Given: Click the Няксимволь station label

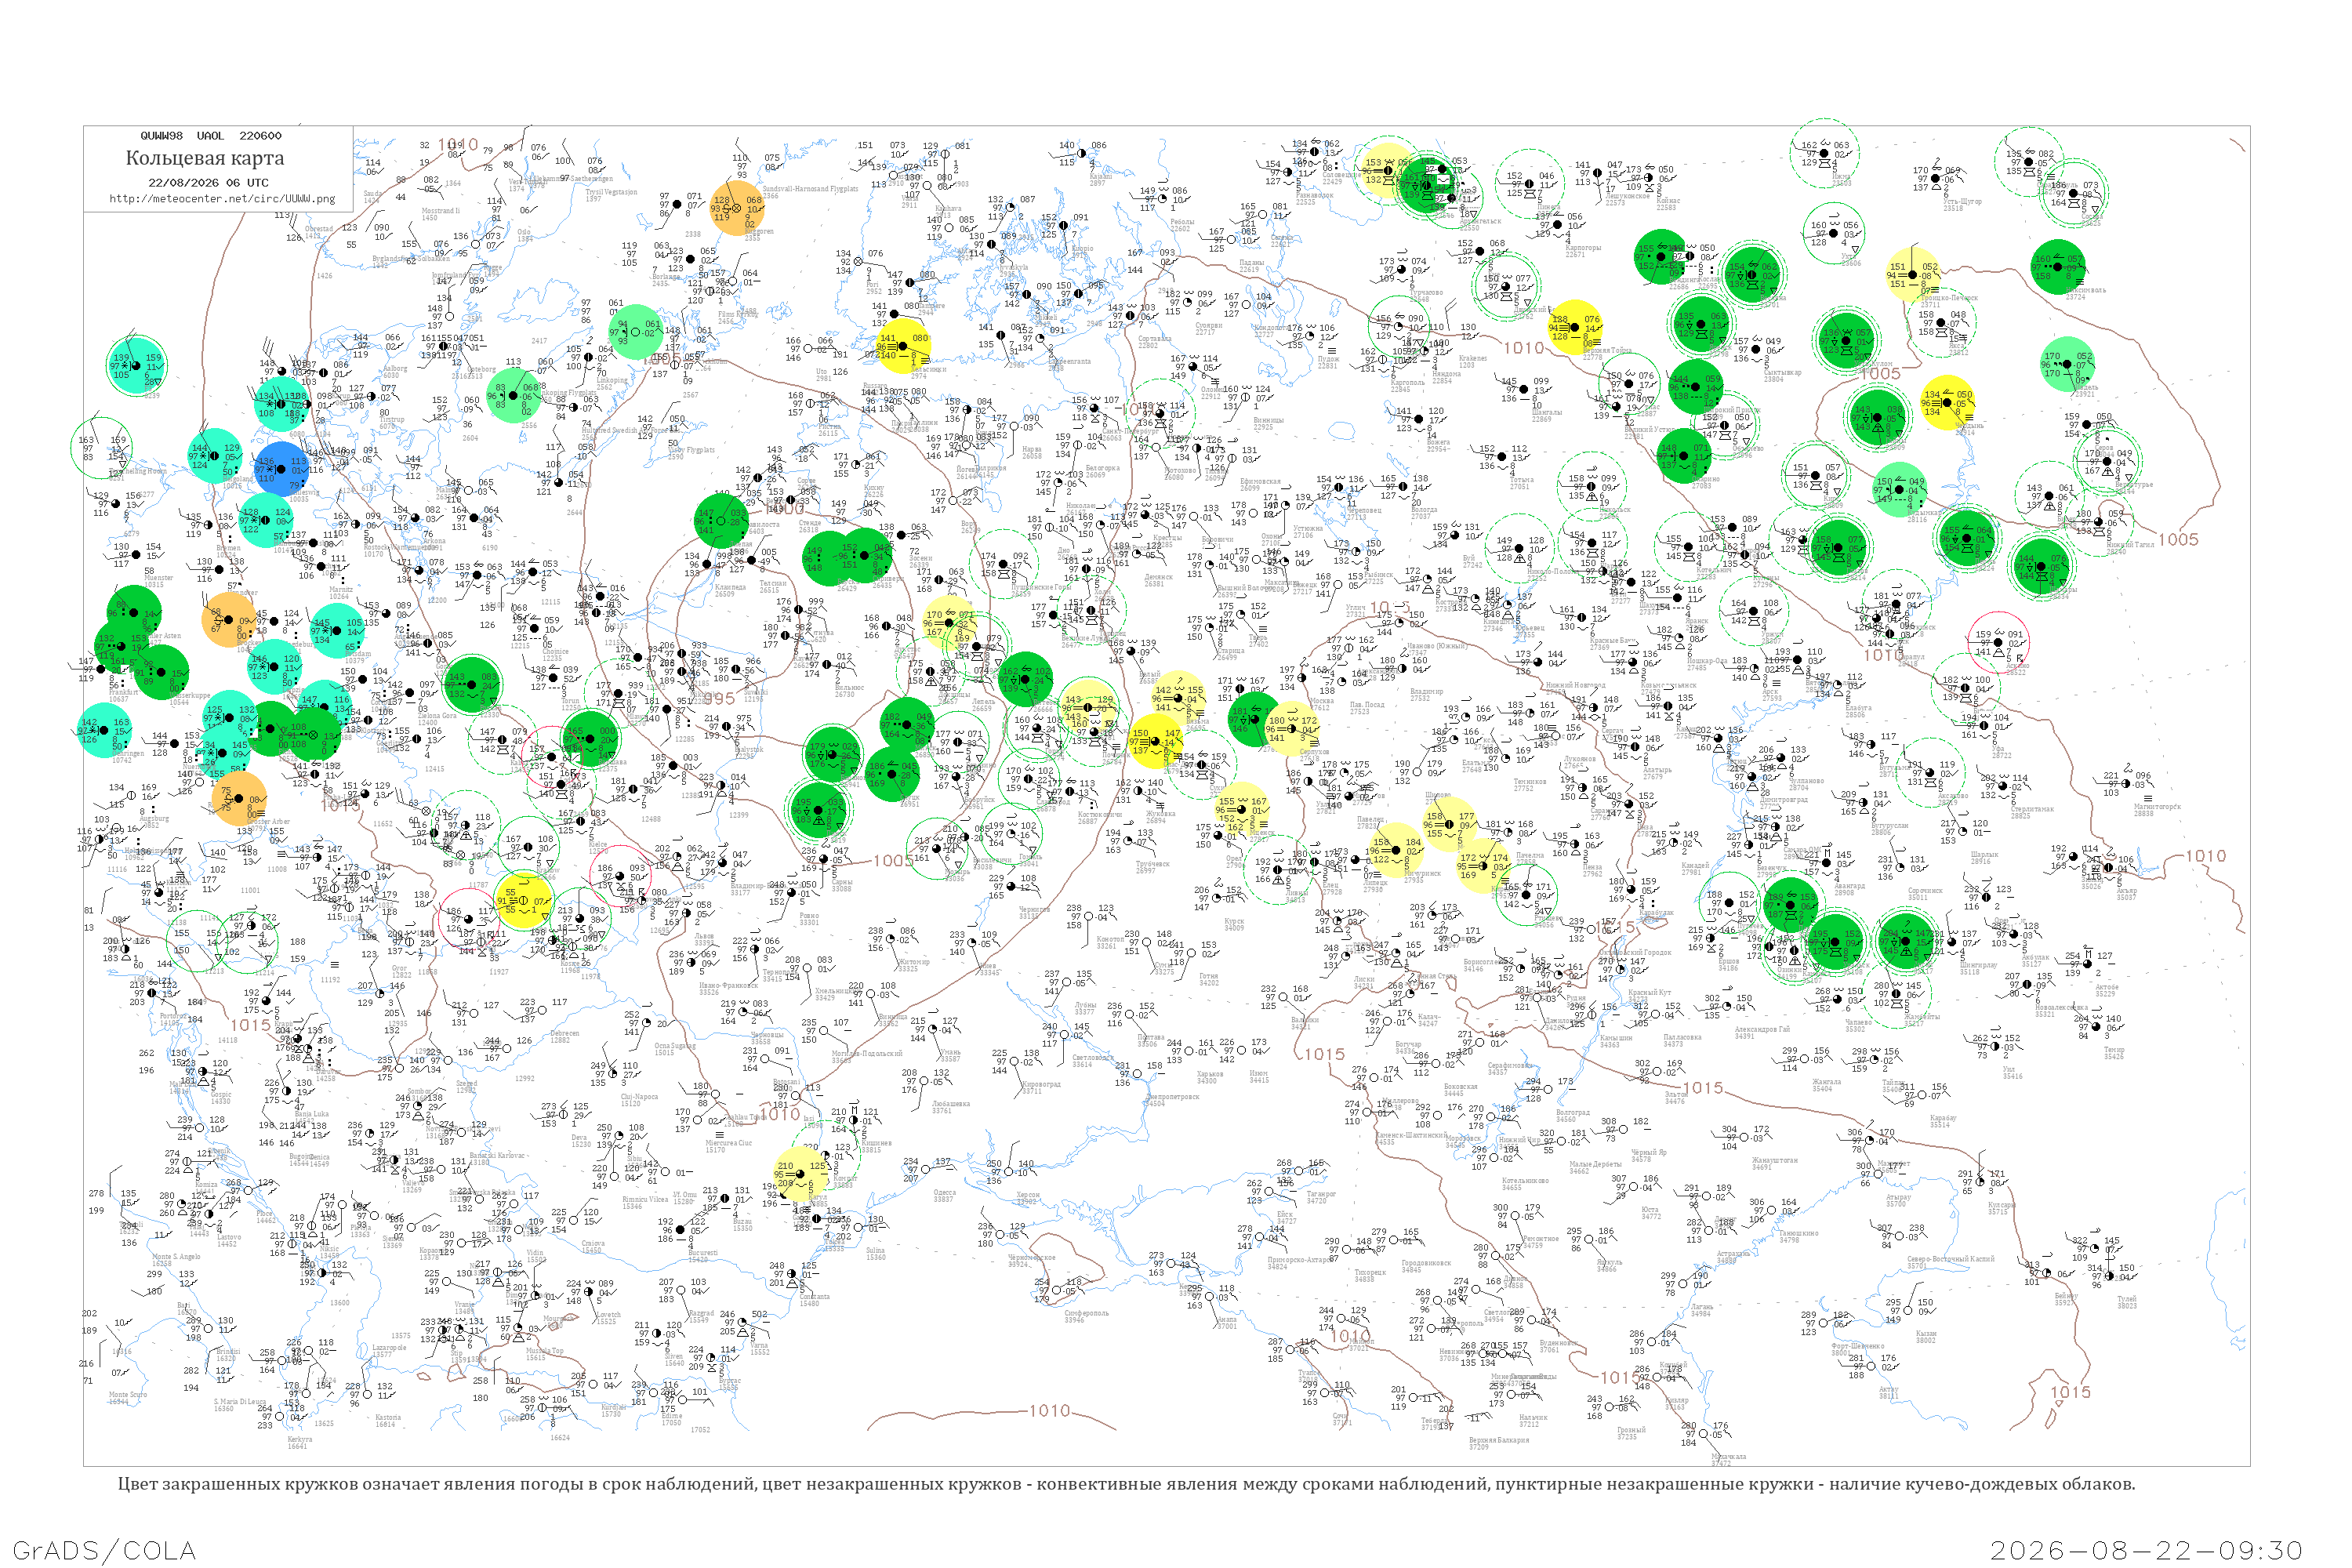Looking at the screenshot, I should (x=2085, y=291).
